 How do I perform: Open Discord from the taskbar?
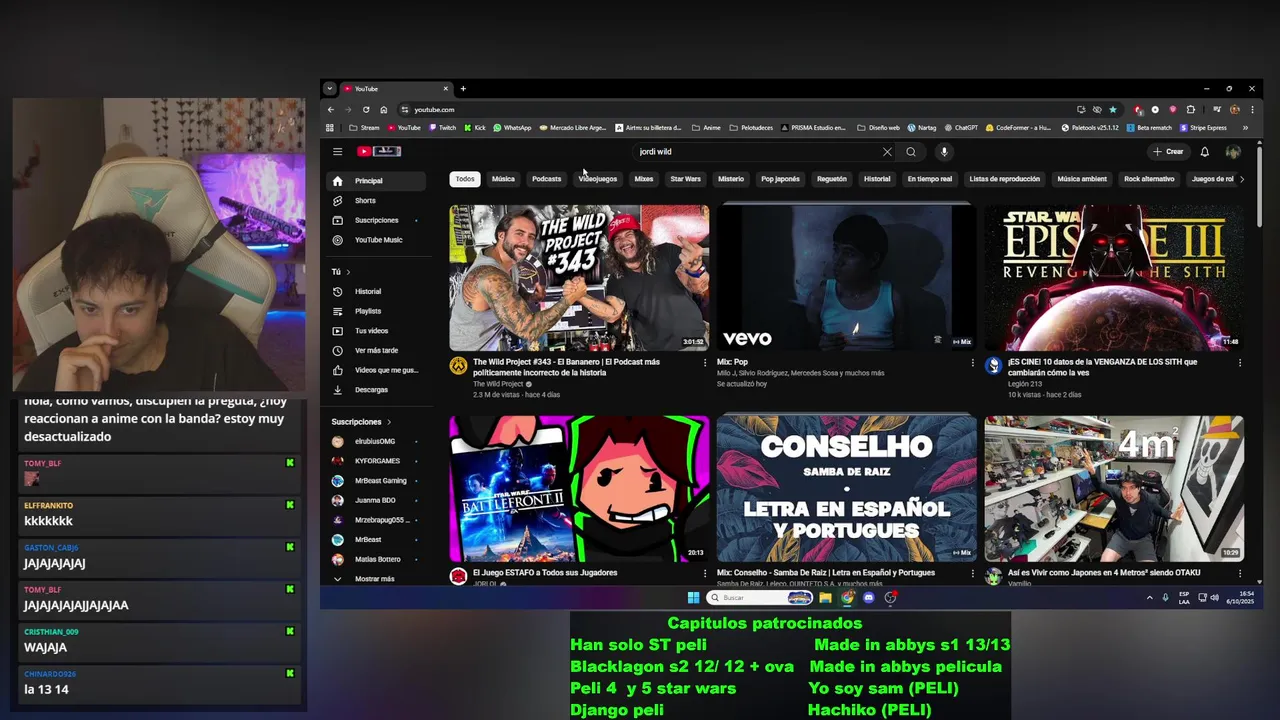point(868,598)
